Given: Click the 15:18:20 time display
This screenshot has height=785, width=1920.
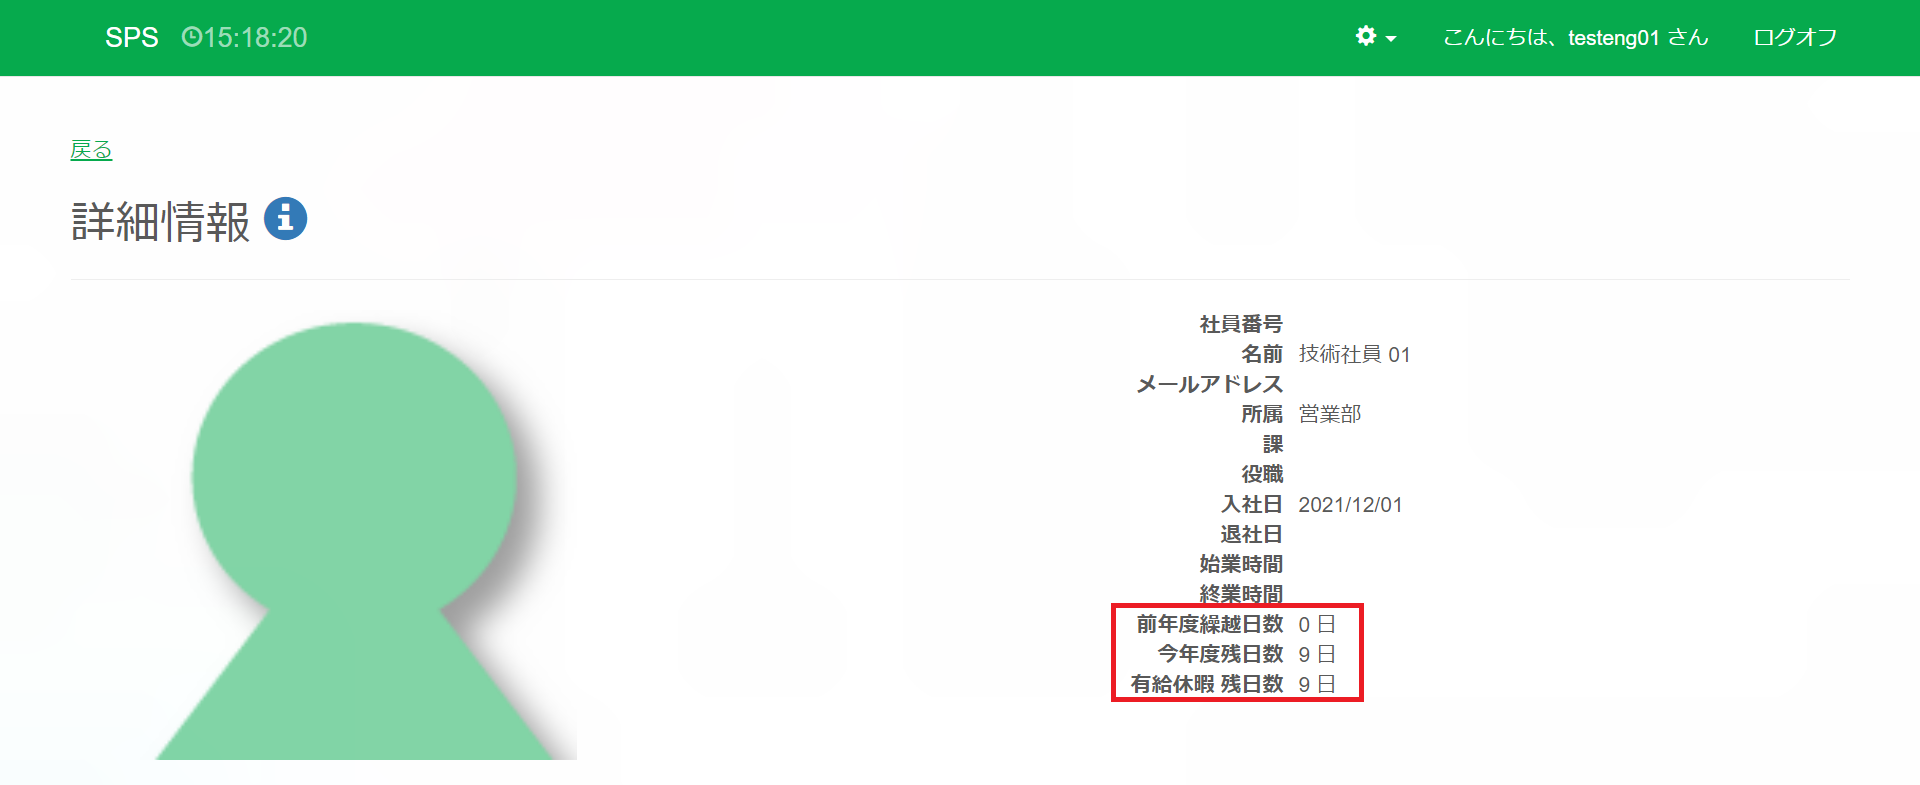Looking at the screenshot, I should (255, 37).
